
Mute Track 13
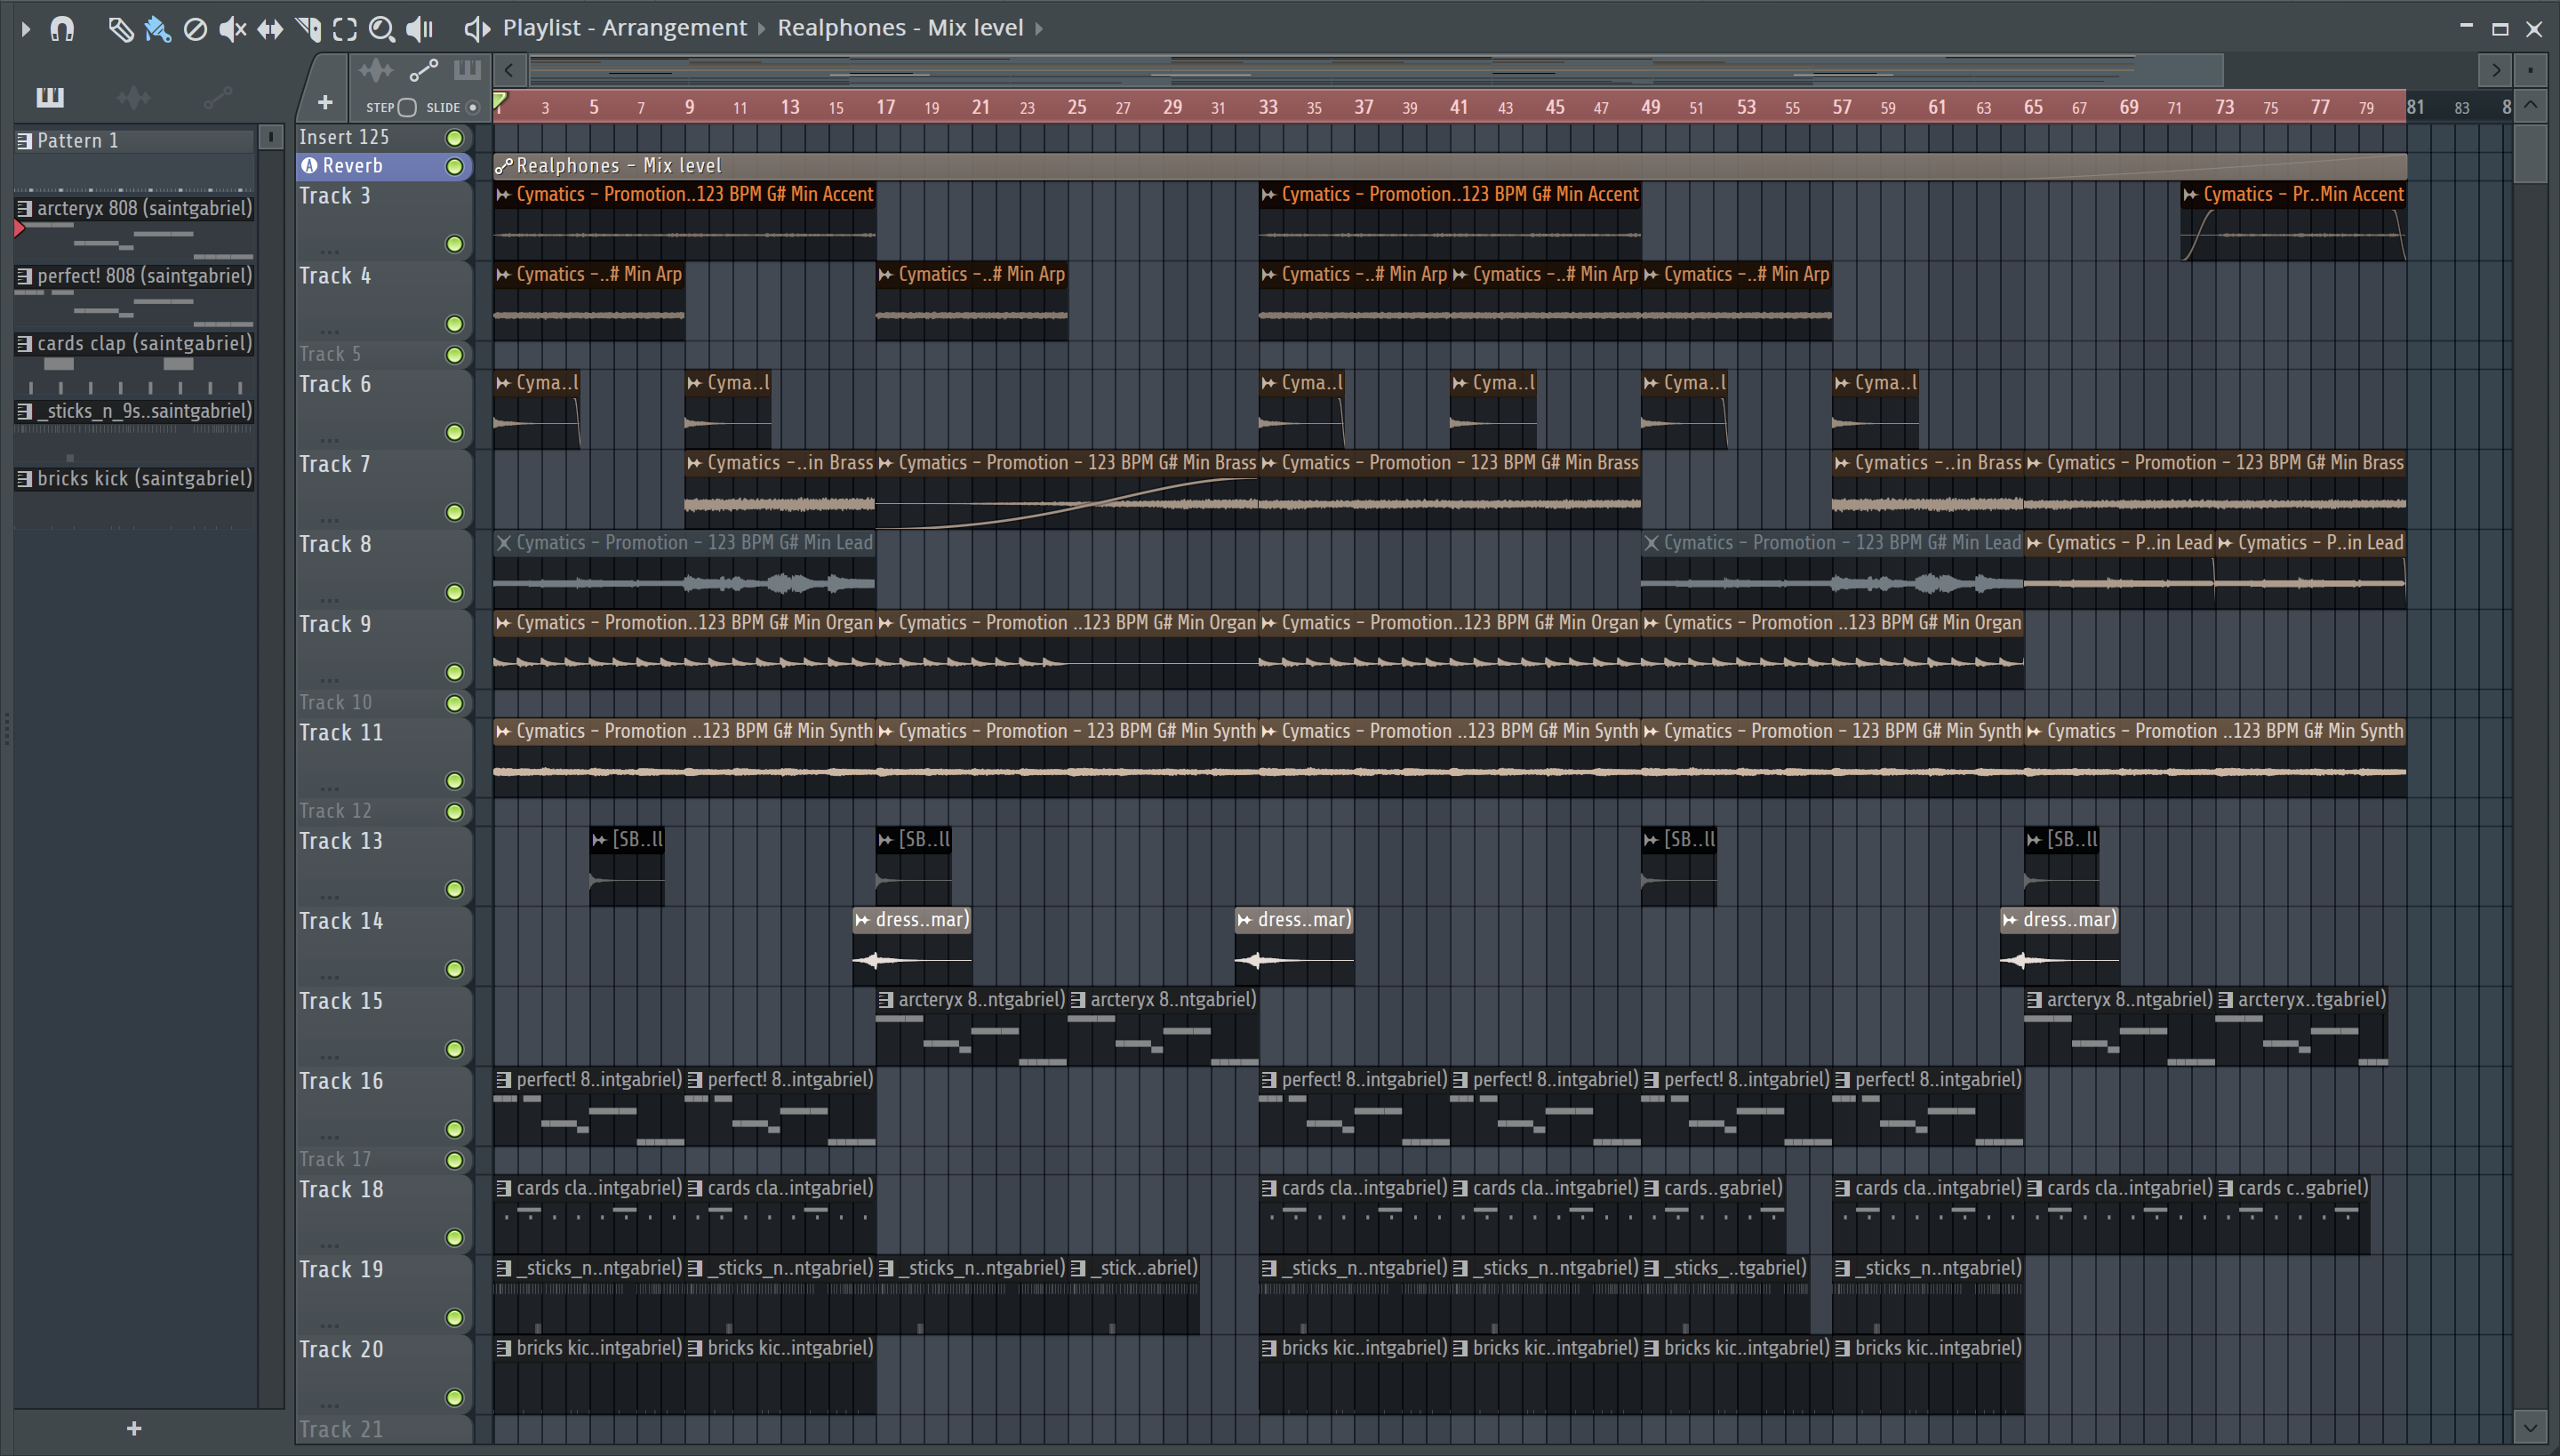pos(454,889)
